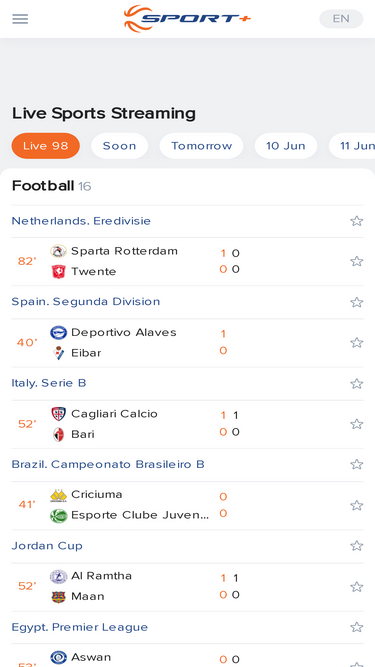
Task: Click the Sport+ logo
Action: (x=187, y=19)
